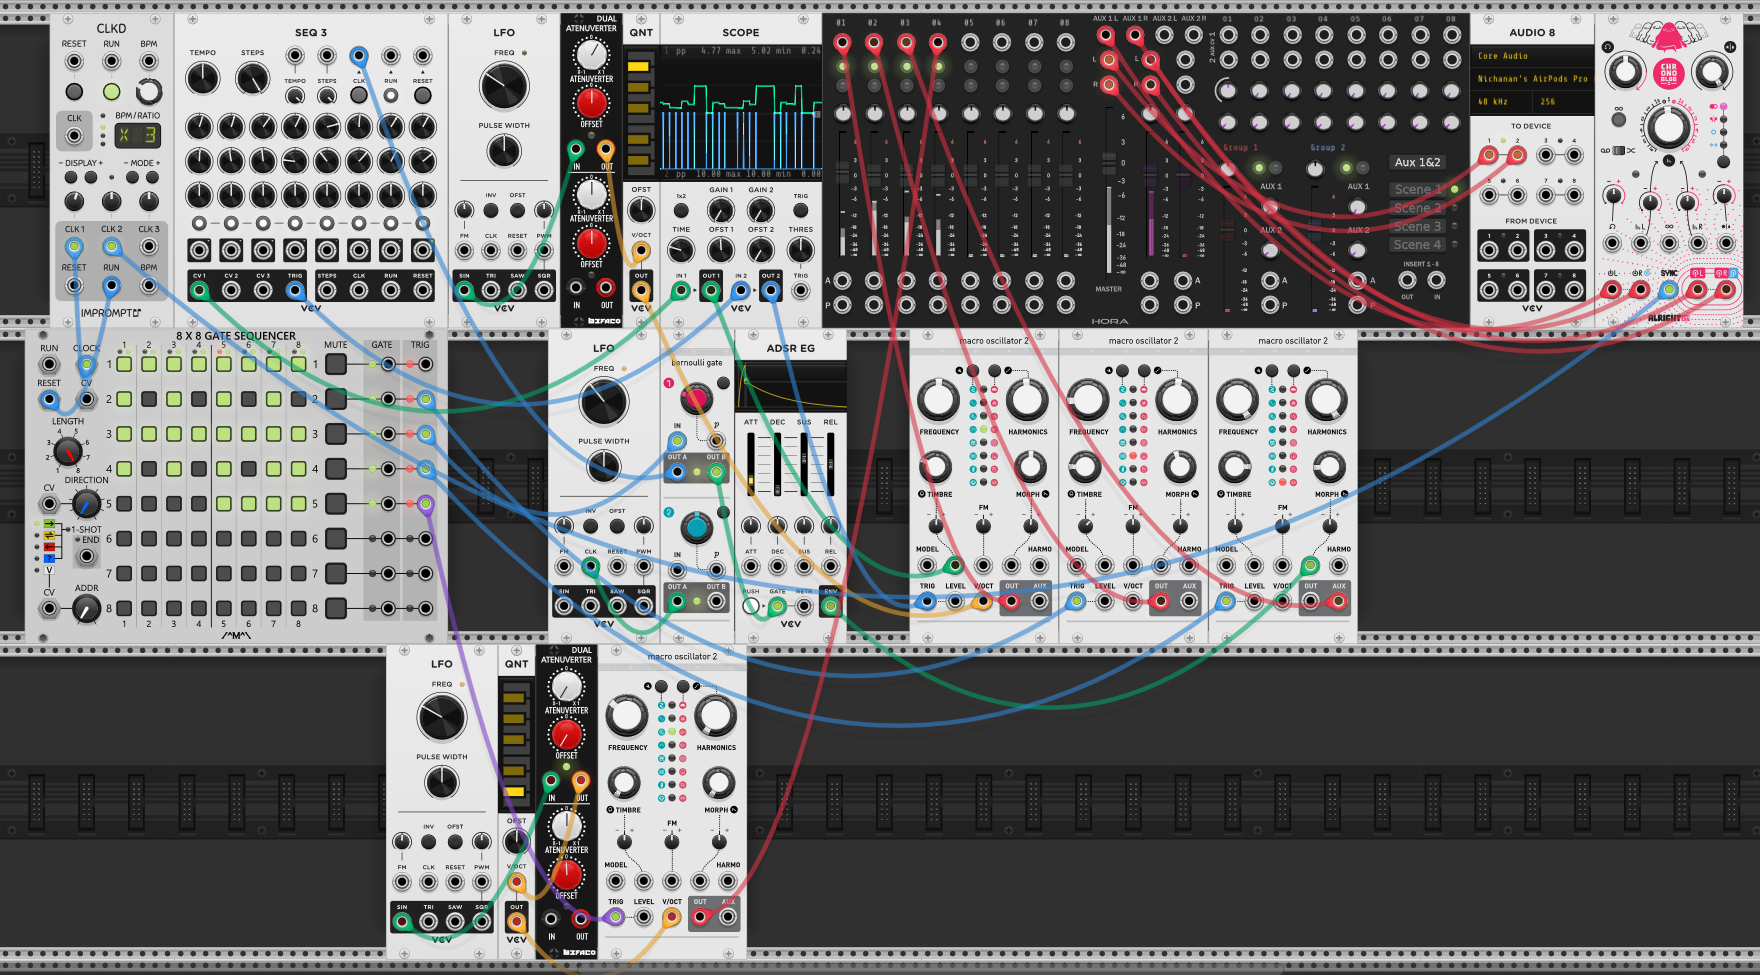Click the HORA logo on the mixer
This screenshot has height=975, width=1760.
tap(1110, 321)
